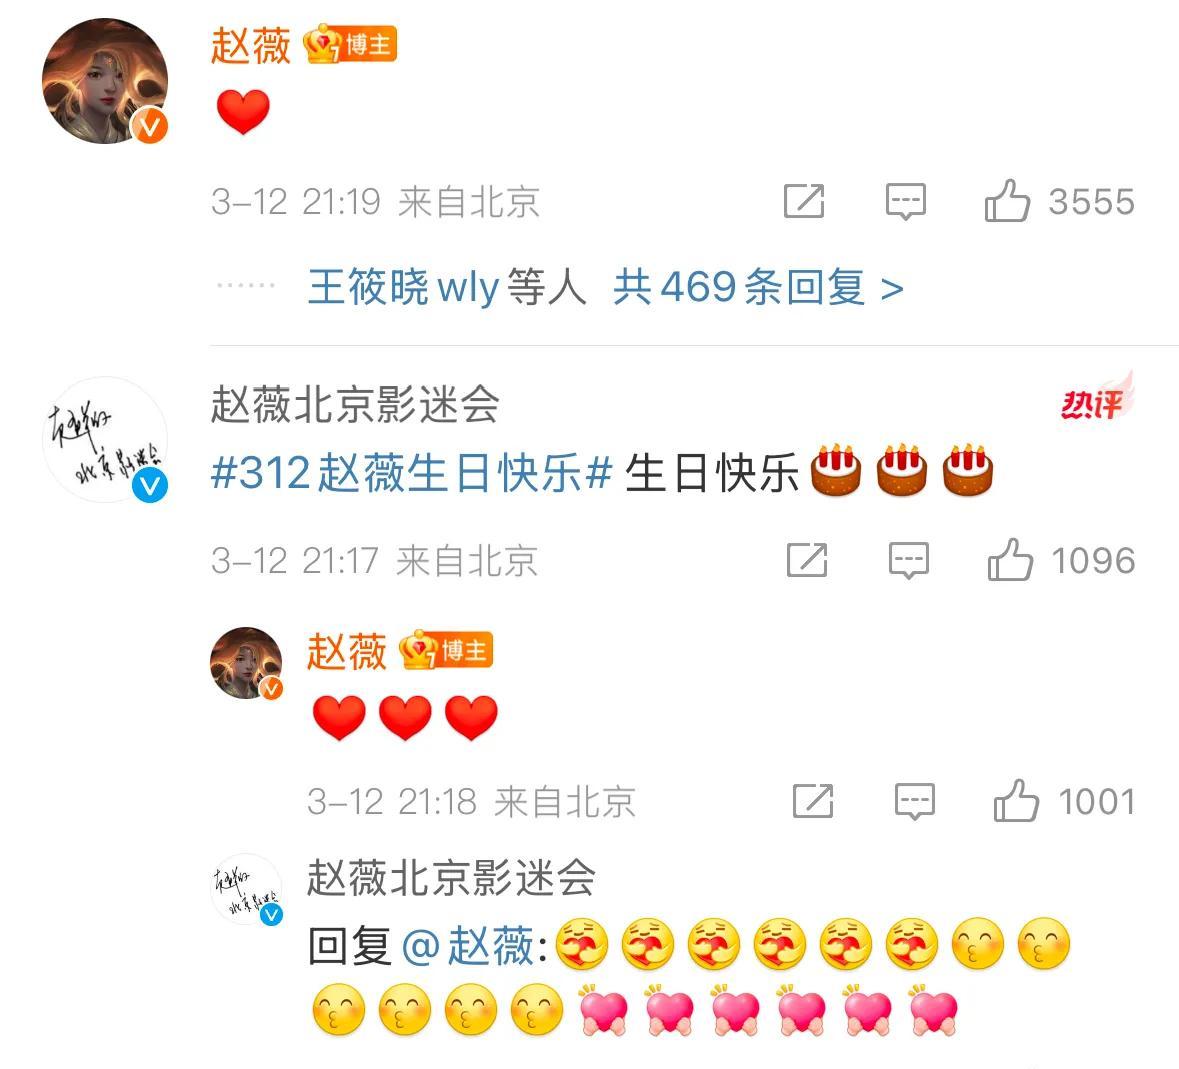View 赵薇's large profile avatar at top
1179x1069 pixels.
pos(105,81)
